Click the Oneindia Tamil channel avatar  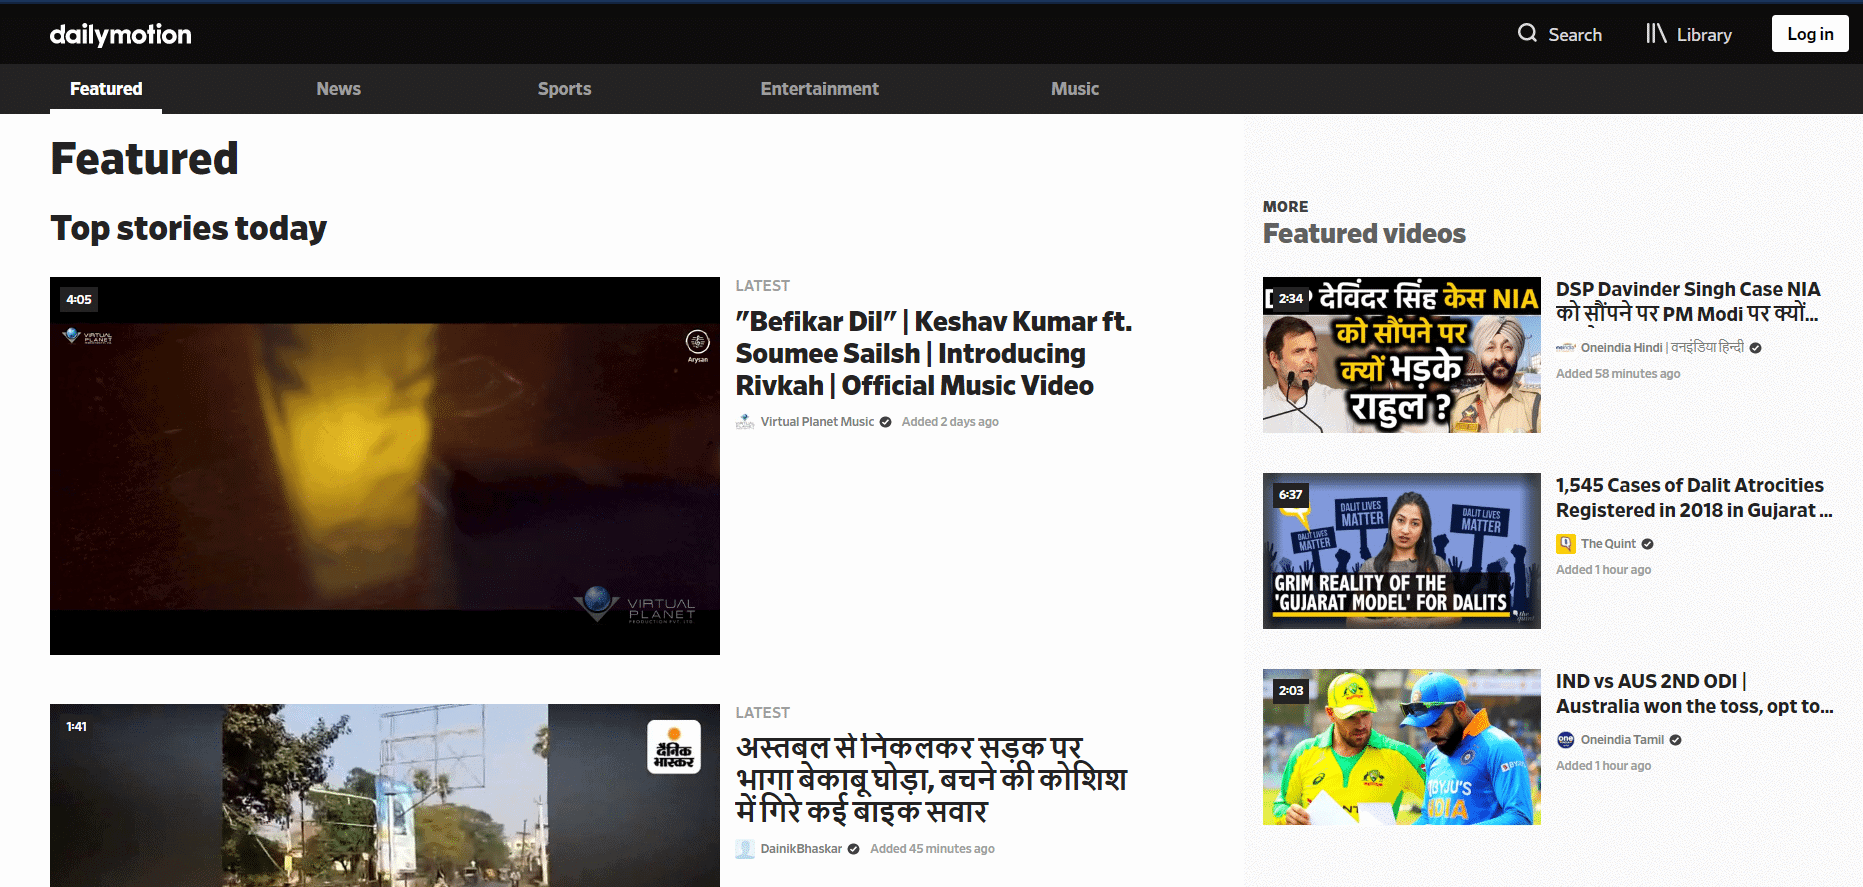point(1566,740)
